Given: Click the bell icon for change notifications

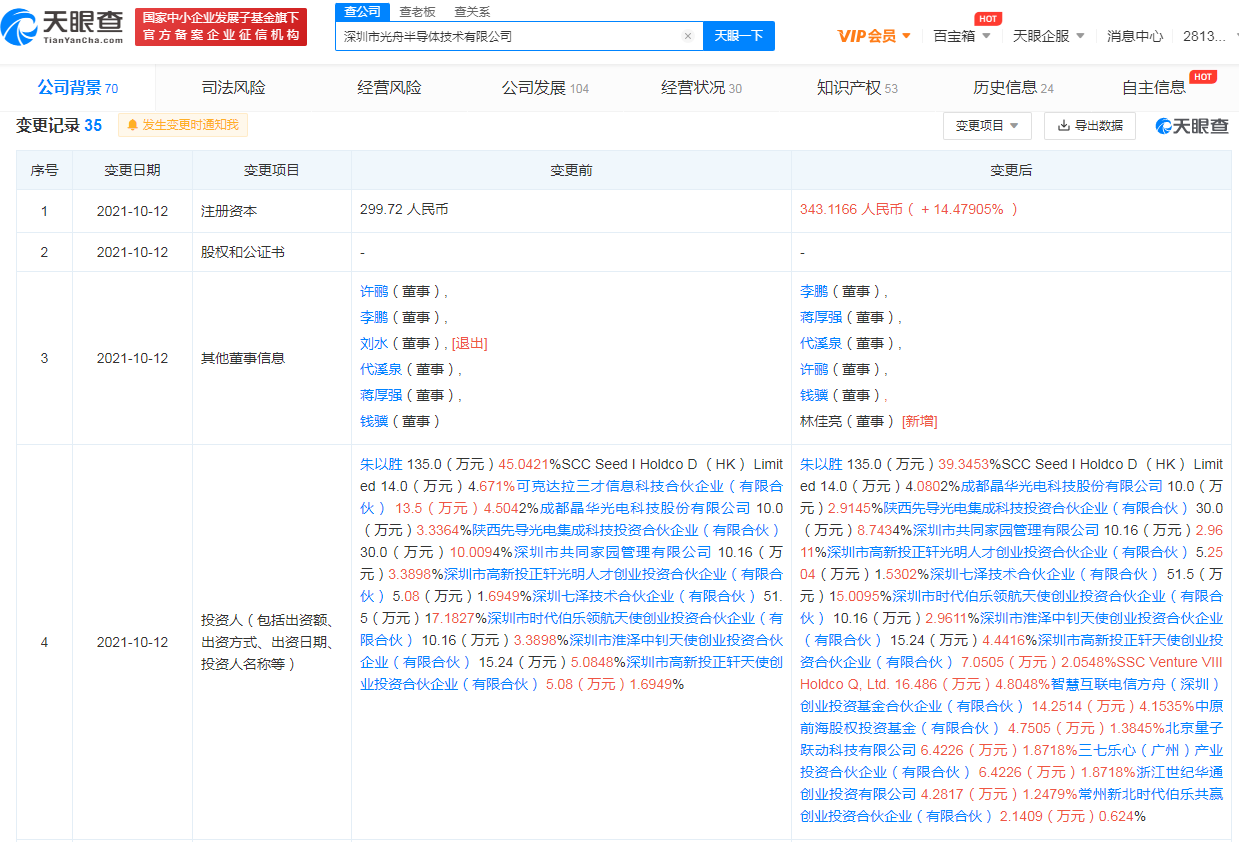Looking at the screenshot, I should [133, 125].
